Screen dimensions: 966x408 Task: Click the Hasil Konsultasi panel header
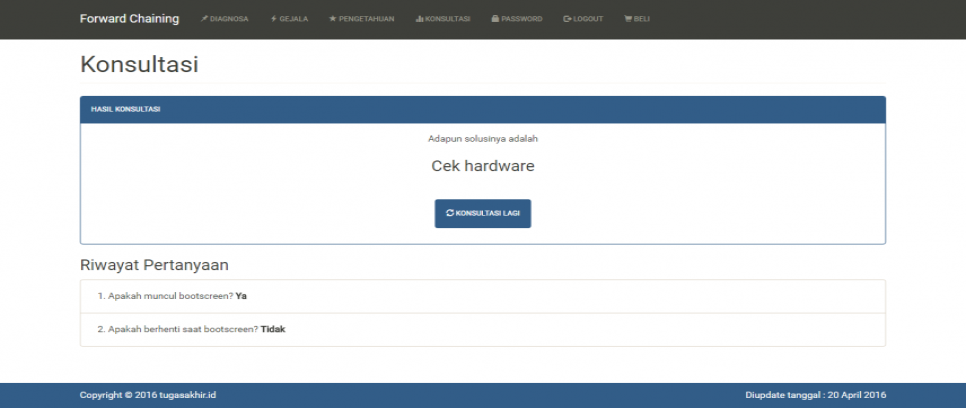[x=483, y=110]
